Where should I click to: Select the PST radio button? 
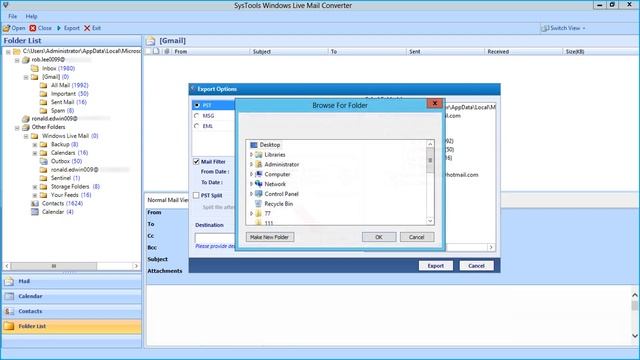(x=197, y=105)
